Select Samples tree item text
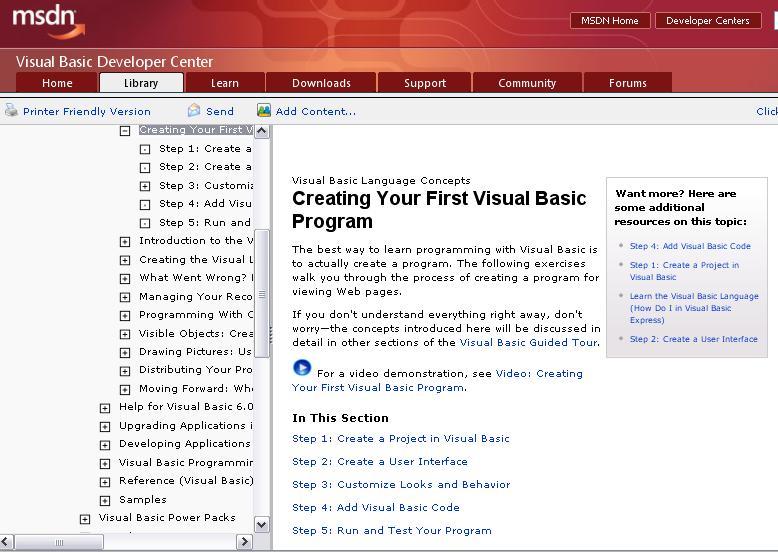Screen dimensions: 778x552 point(143,499)
